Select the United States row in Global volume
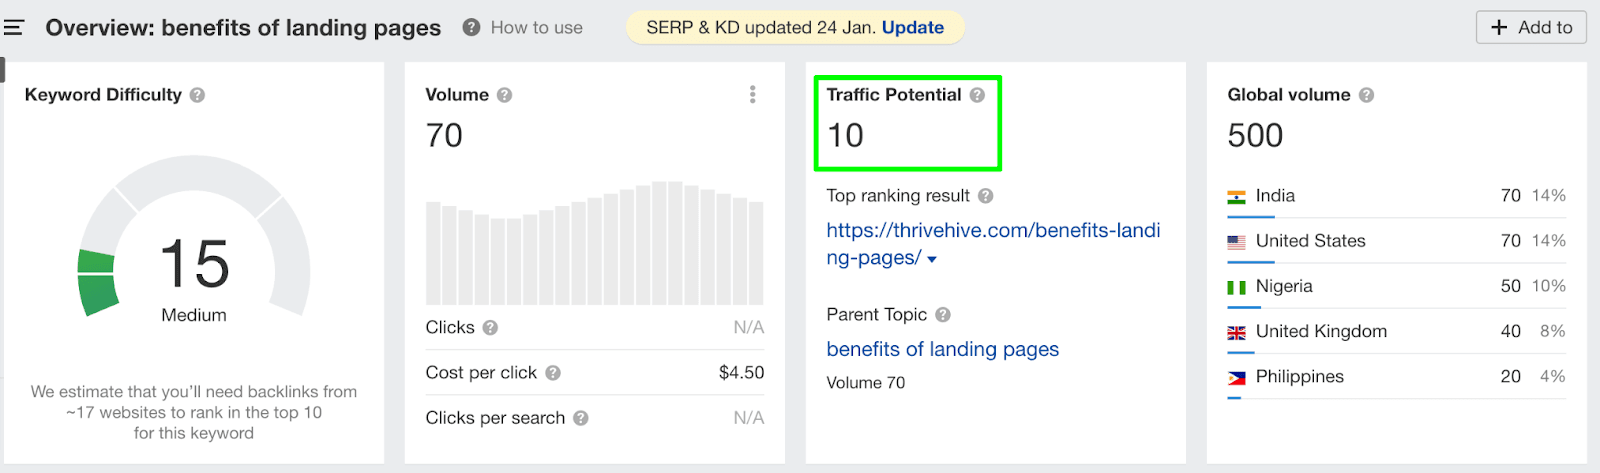The image size is (1600, 473). (1395, 241)
